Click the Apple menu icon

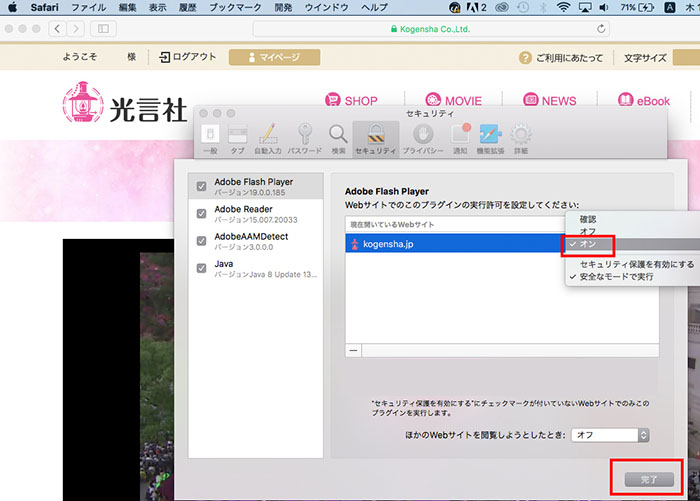click(12, 7)
